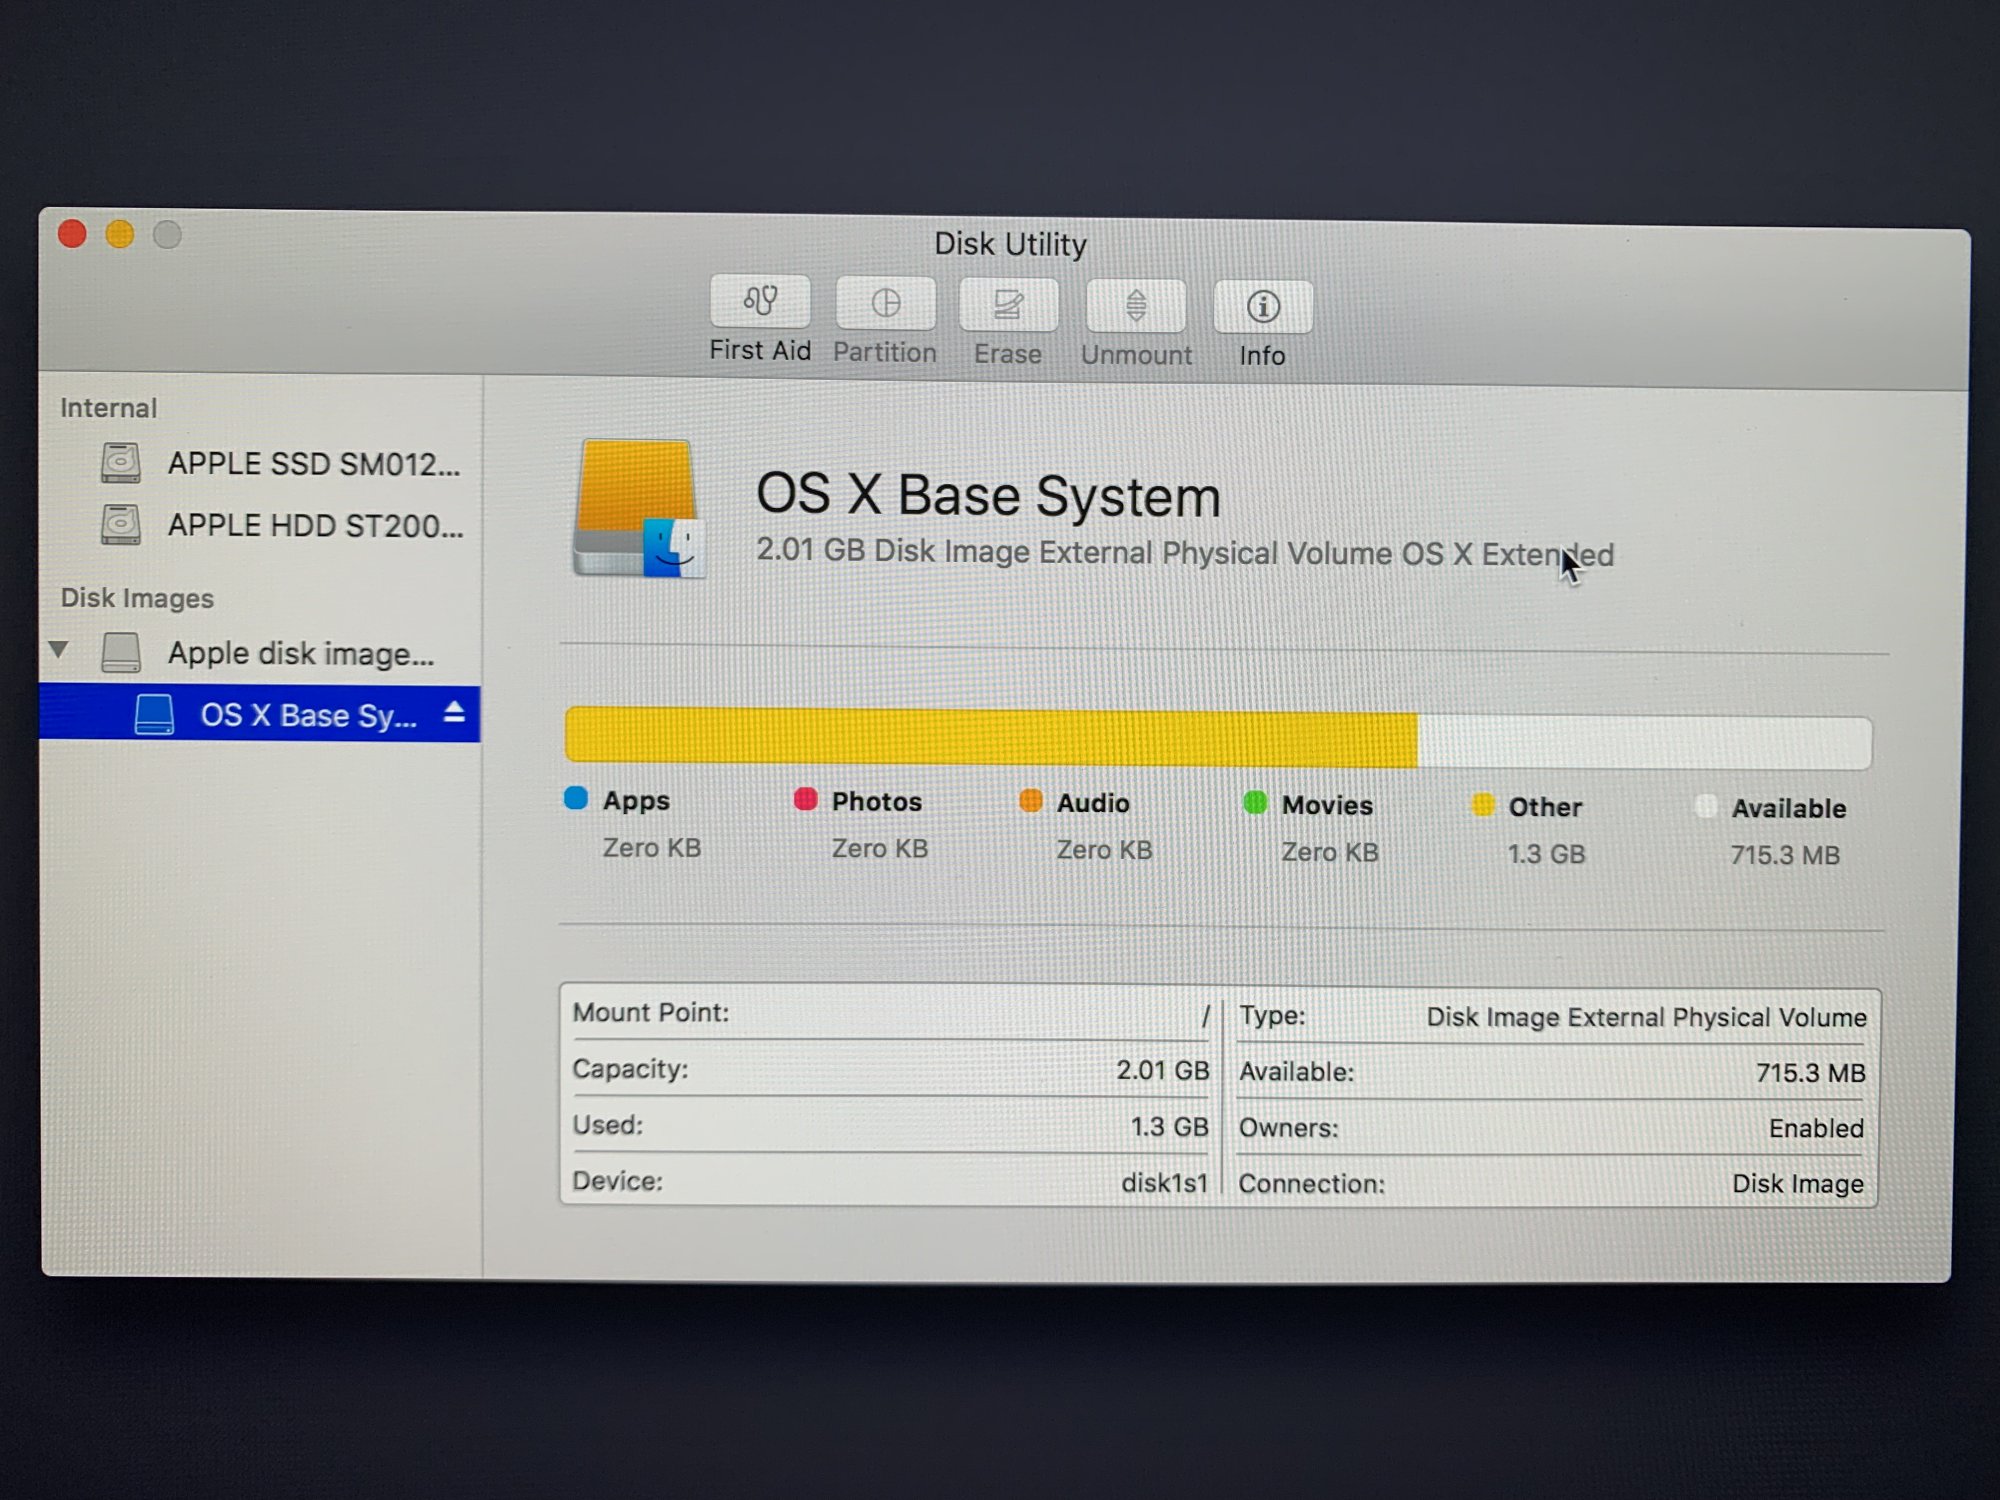The width and height of the screenshot is (2000, 1500).
Task: Click the disk1s1 device value
Action: [x=1164, y=1183]
